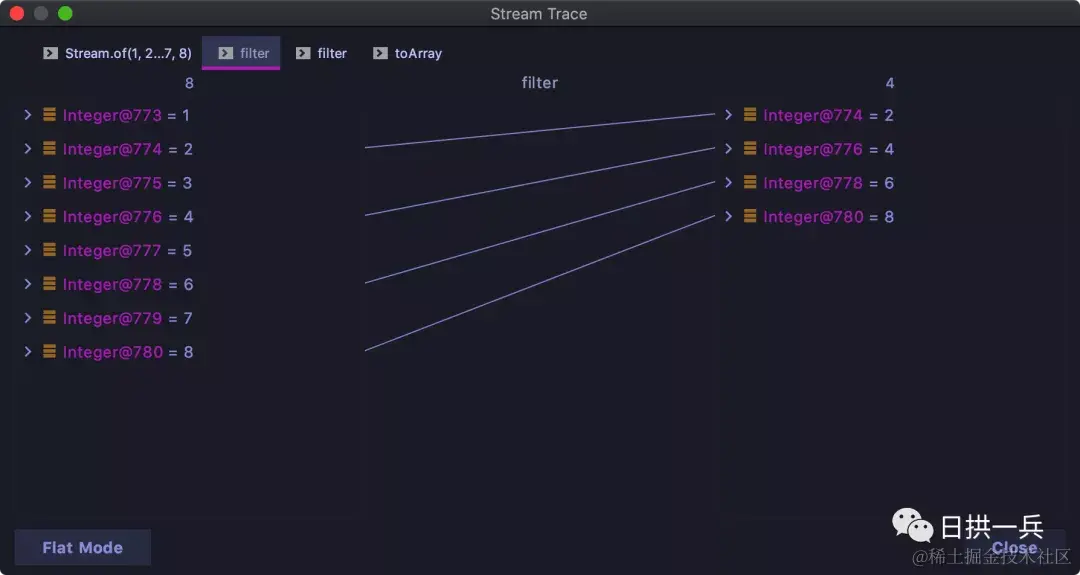Click console icon on second filter tab
1080x575 pixels.
303,53
